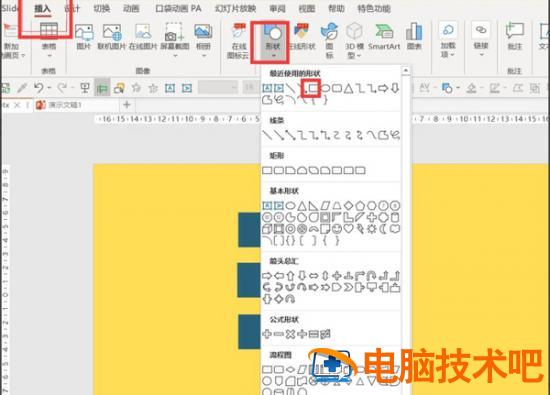Select the right arrow in arrows section
This screenshot has height=395, width=550.
click(x=267, y=276)
